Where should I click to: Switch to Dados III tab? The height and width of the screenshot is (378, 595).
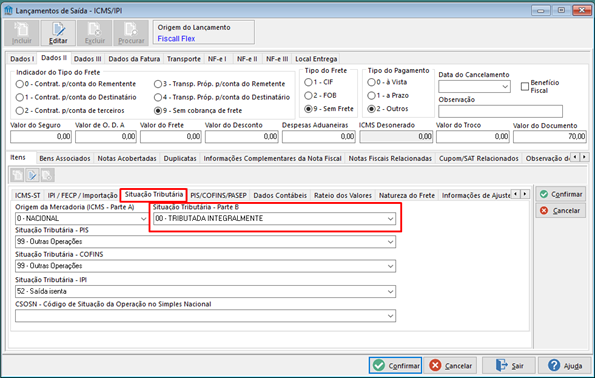coord(87,59)
